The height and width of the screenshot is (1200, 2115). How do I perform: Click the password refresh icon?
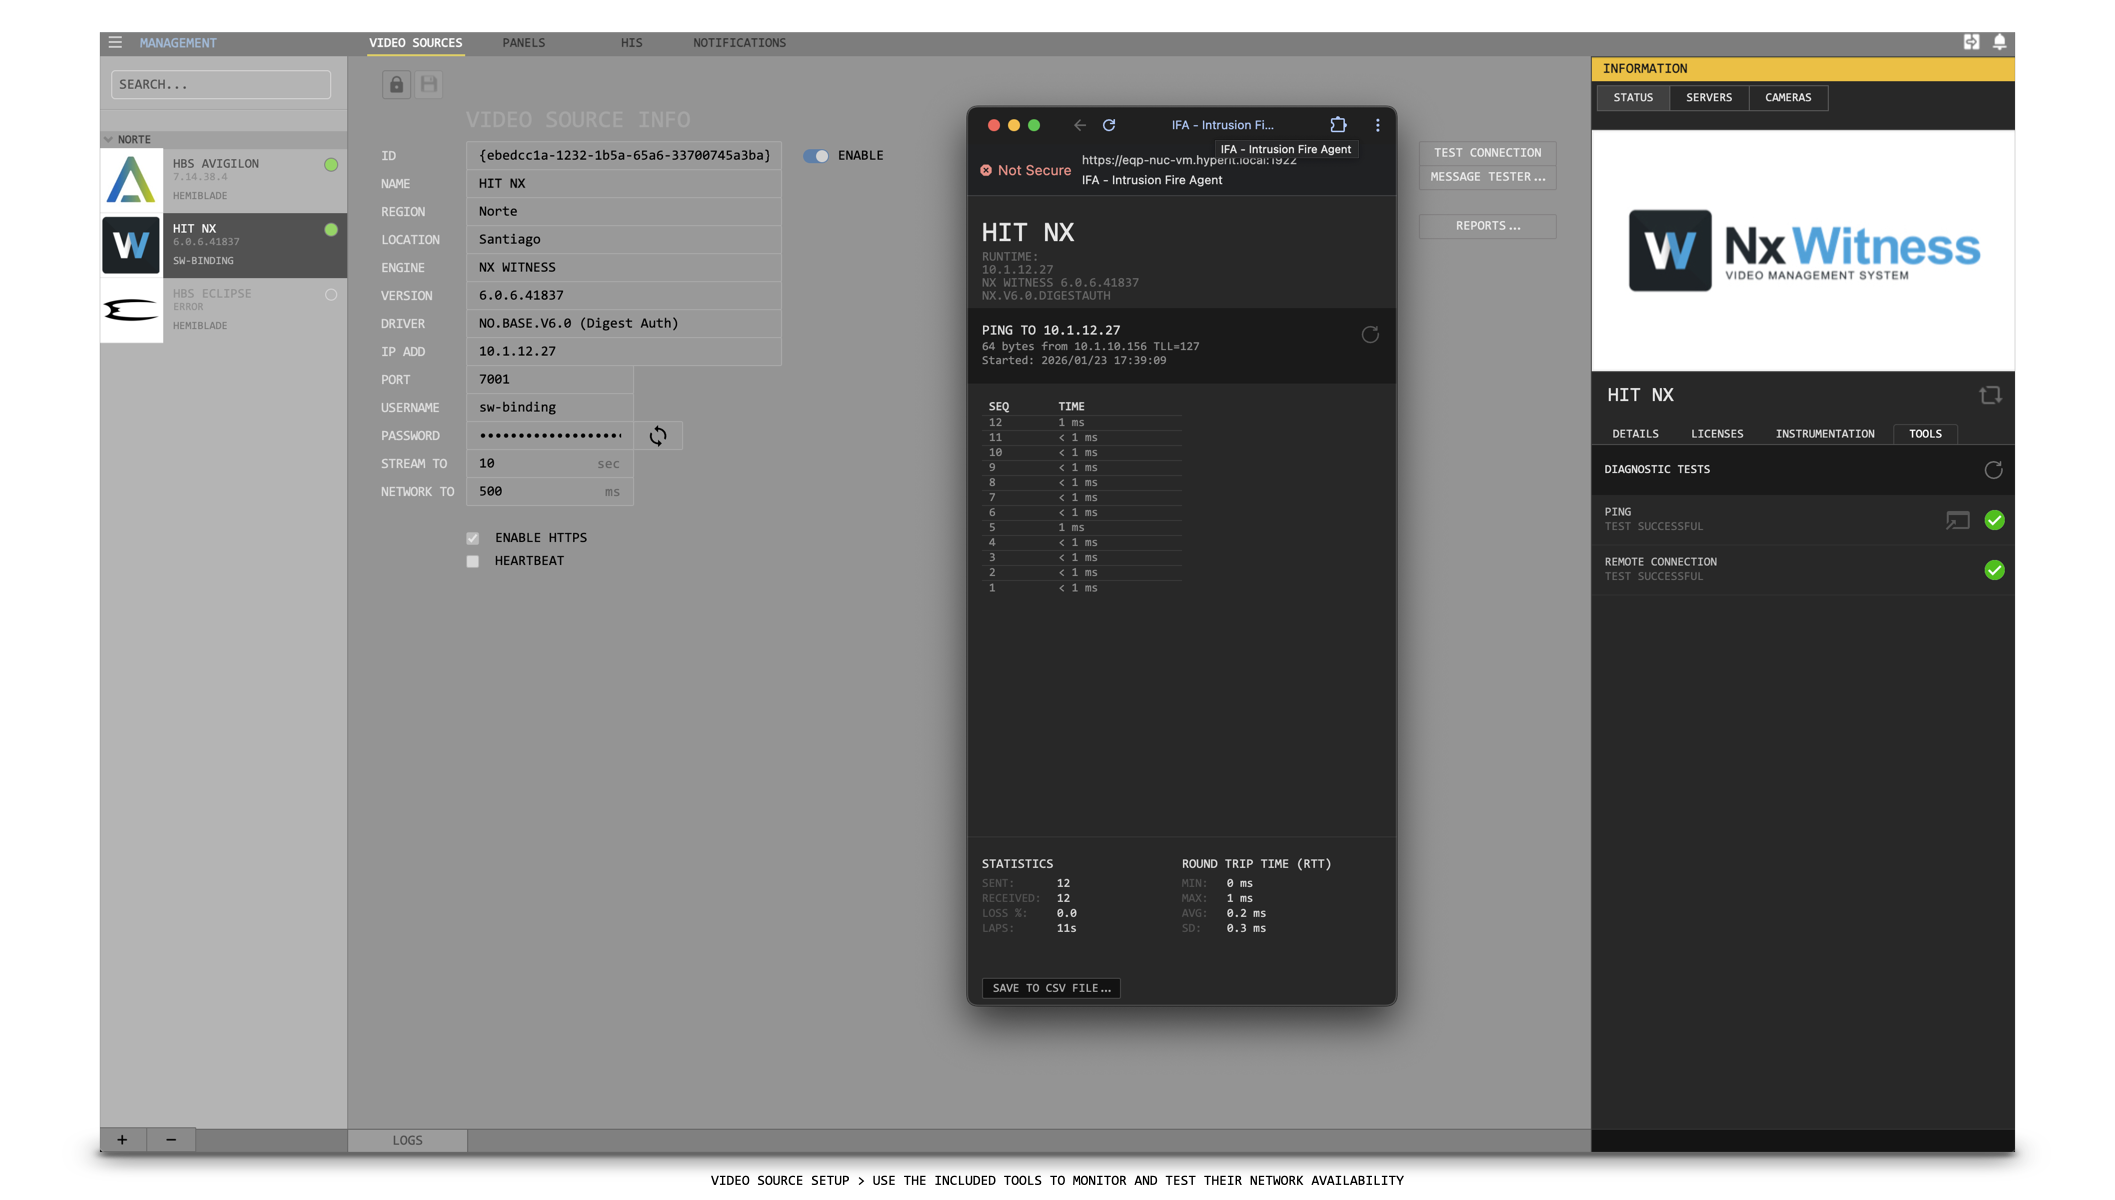[x=658, y=436]
